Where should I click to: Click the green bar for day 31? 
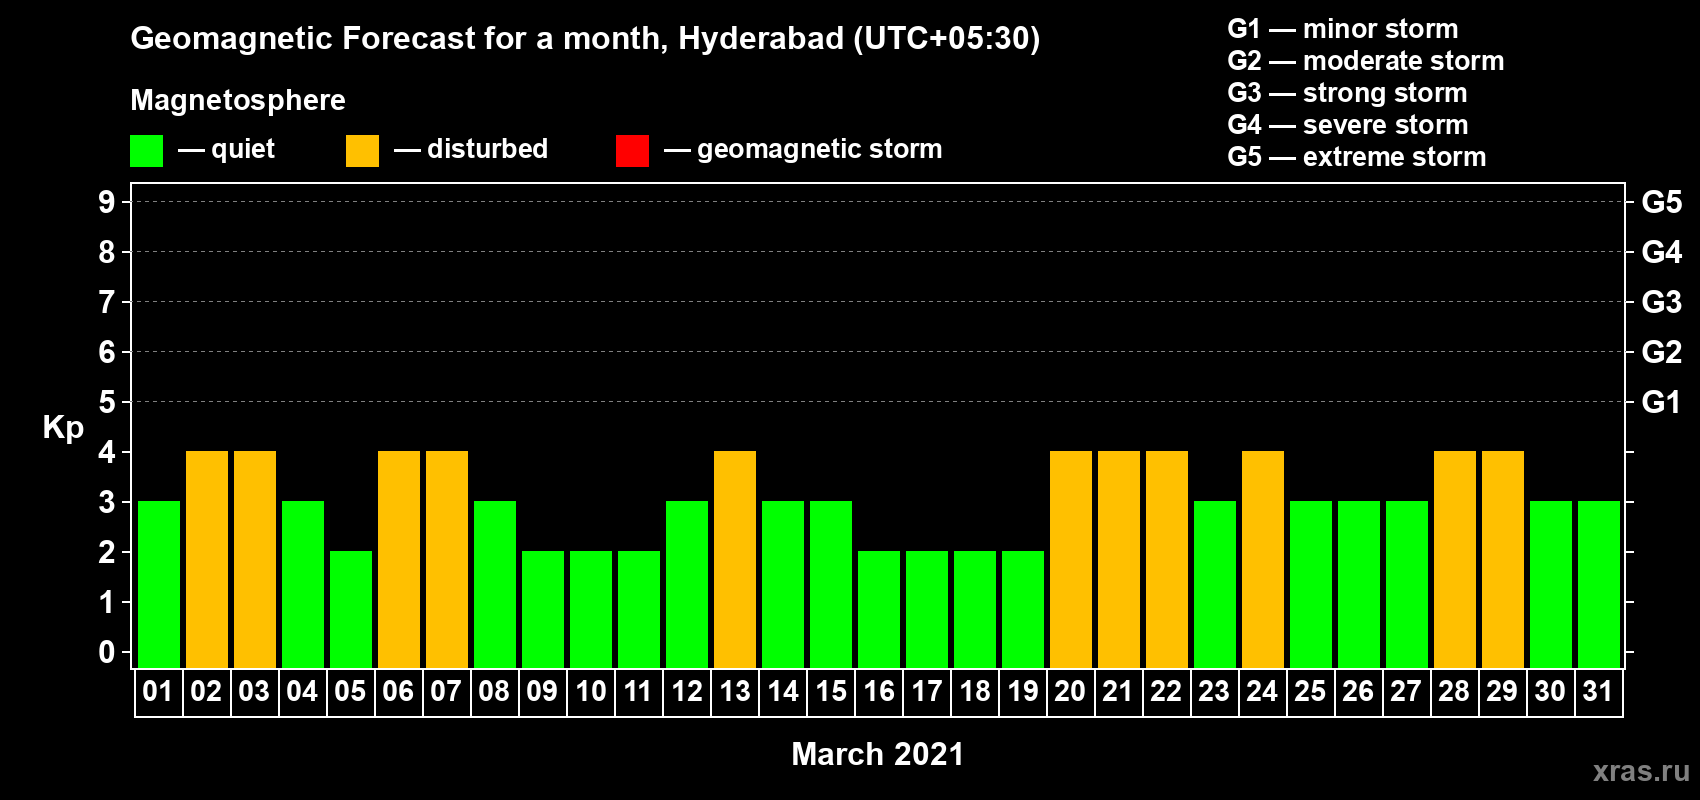coord(1599,584)
